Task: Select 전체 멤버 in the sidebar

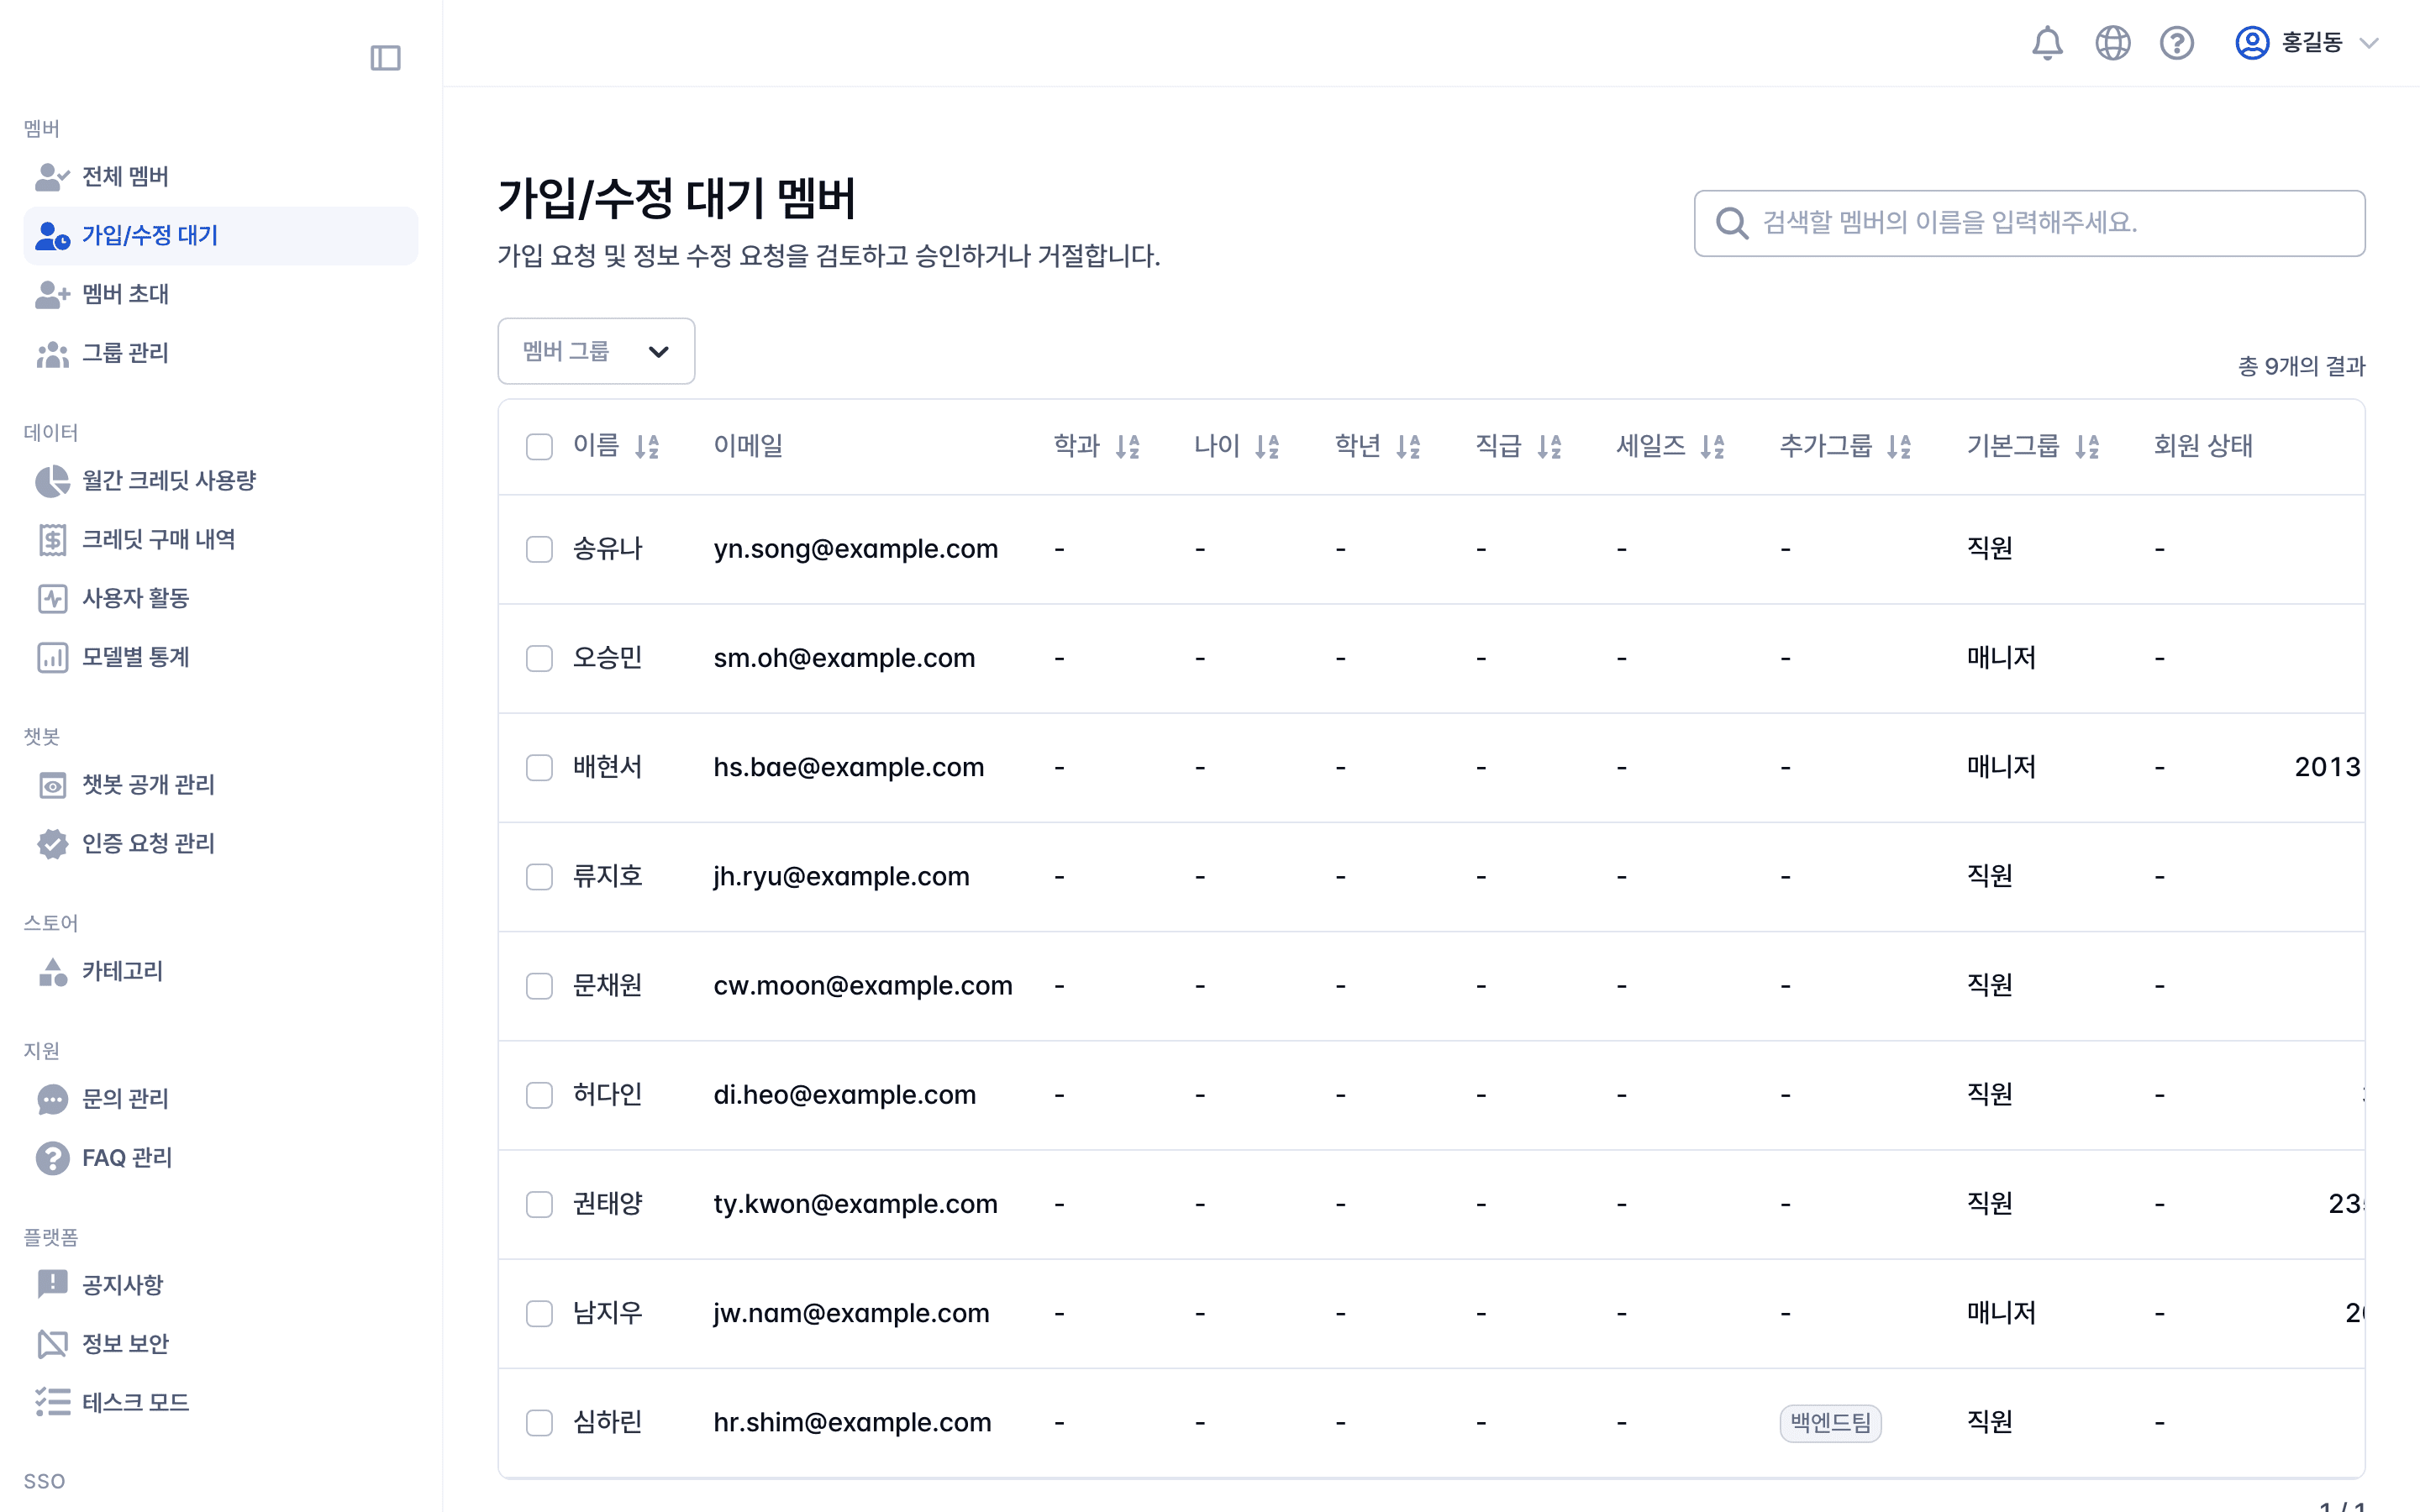Action: pos(124,176)
